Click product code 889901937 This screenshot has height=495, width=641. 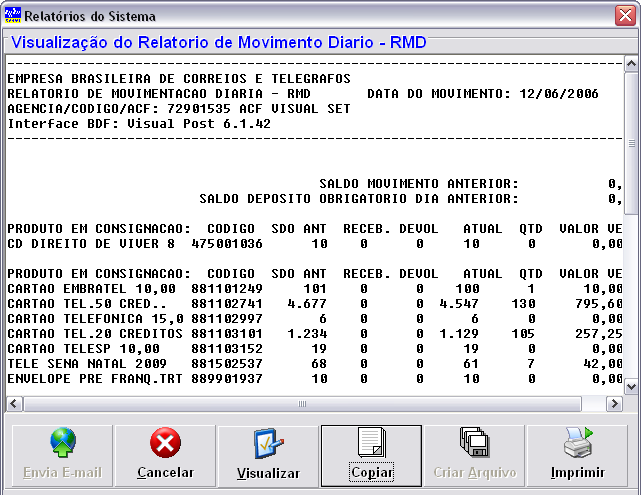pyautogui.click(x=227, y=379)
